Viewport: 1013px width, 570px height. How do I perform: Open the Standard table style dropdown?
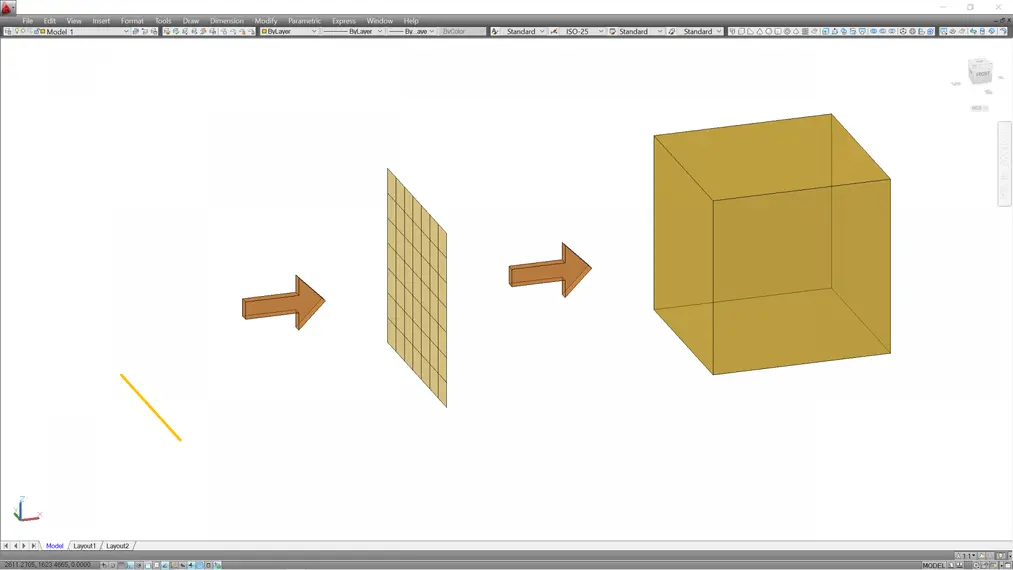pyautogui.click(x=660, y=31)
